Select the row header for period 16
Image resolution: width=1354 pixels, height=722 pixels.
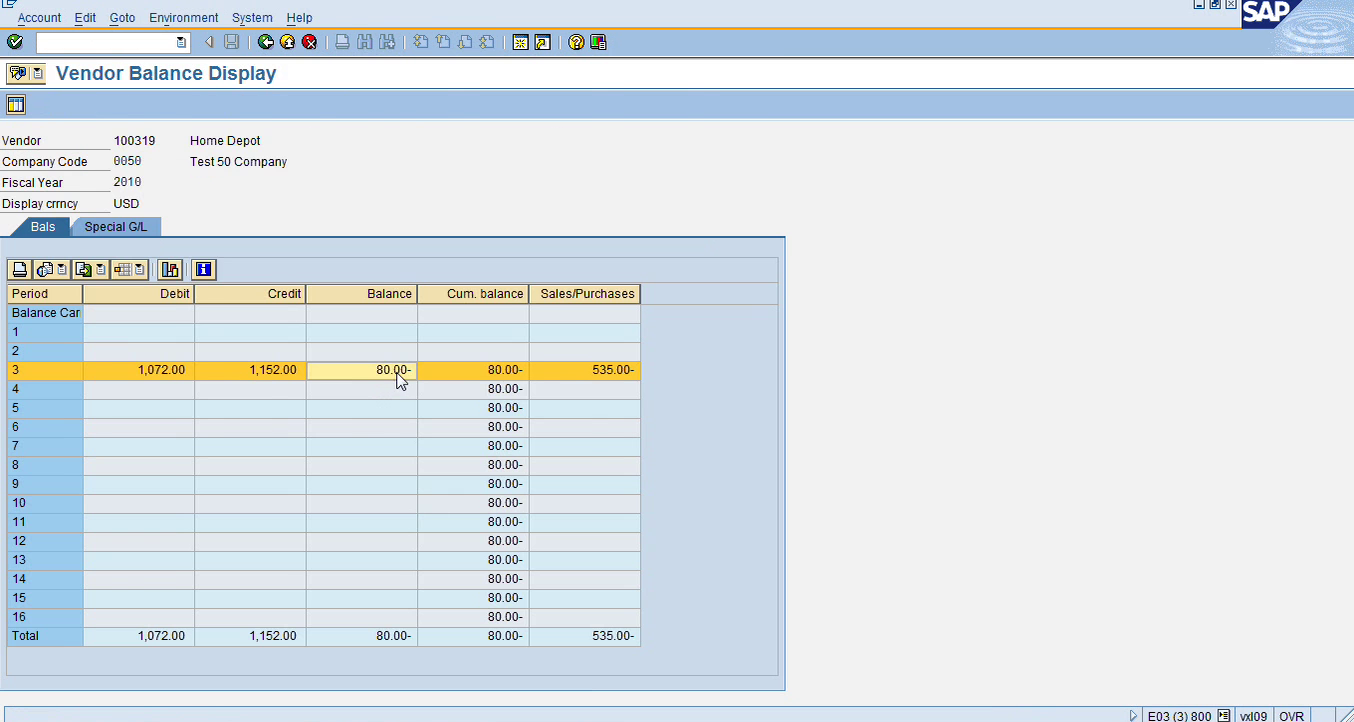pos(45,617)
